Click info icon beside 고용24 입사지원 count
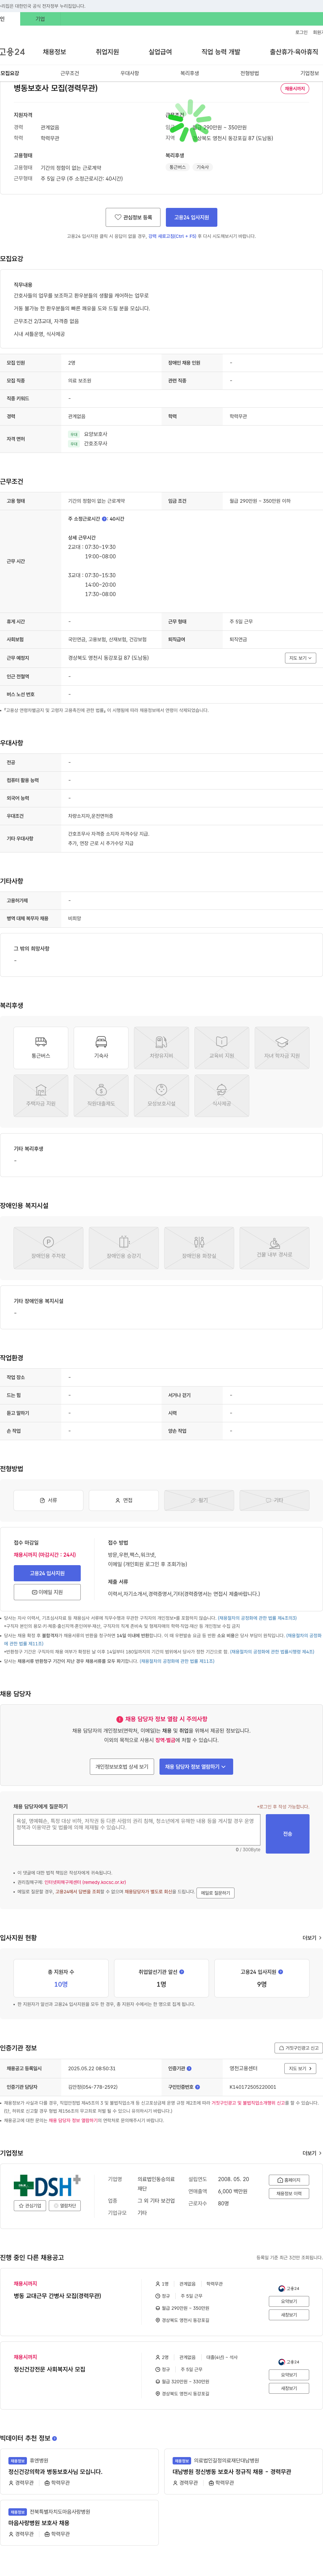The image size is (323, 2576). 281,1972
